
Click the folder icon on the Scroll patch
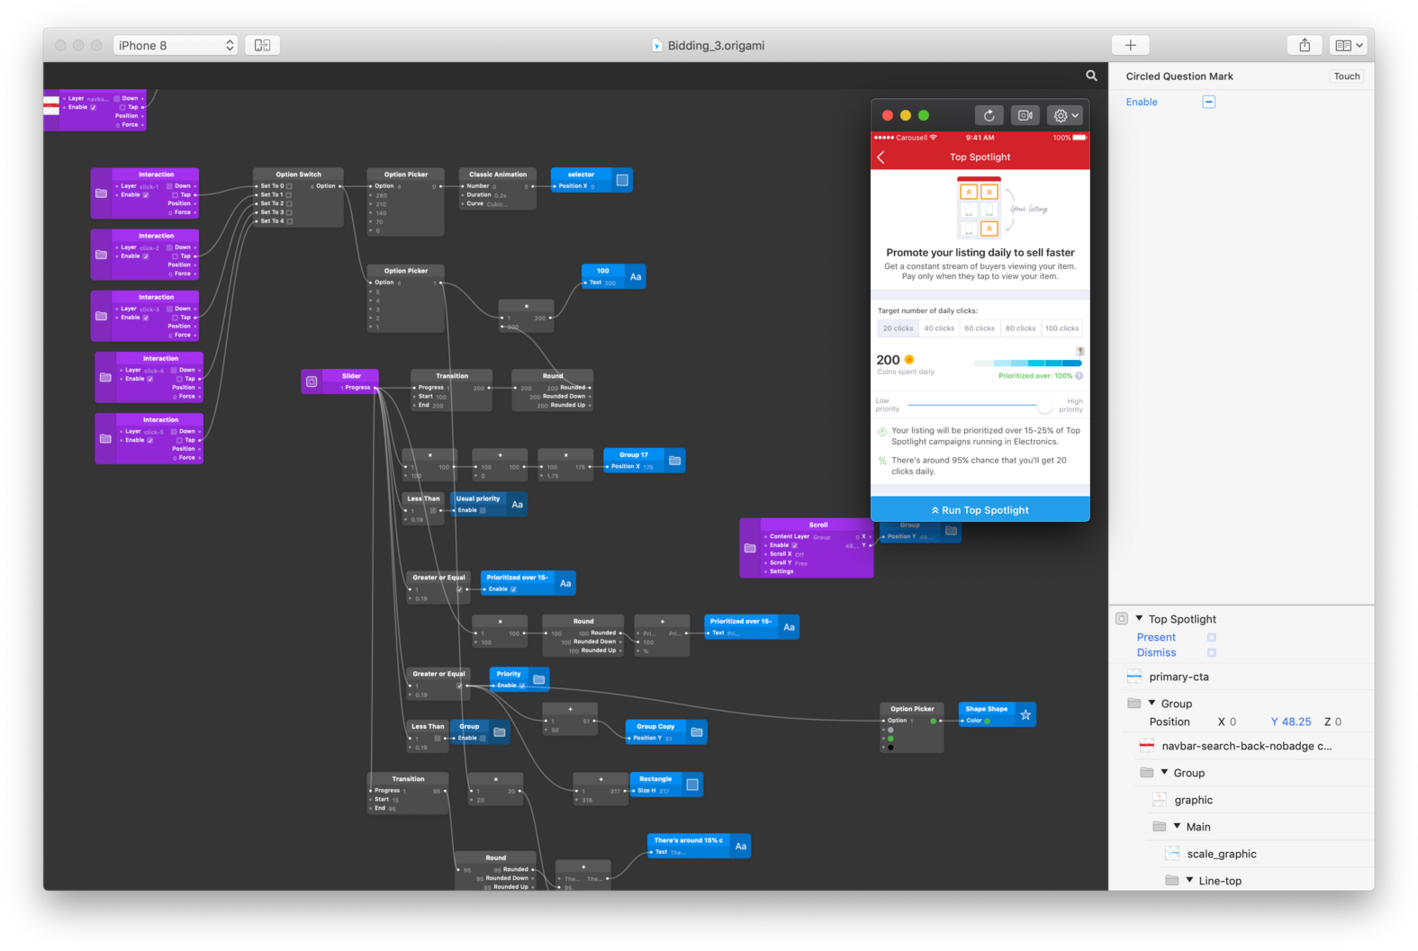(750, 548)
